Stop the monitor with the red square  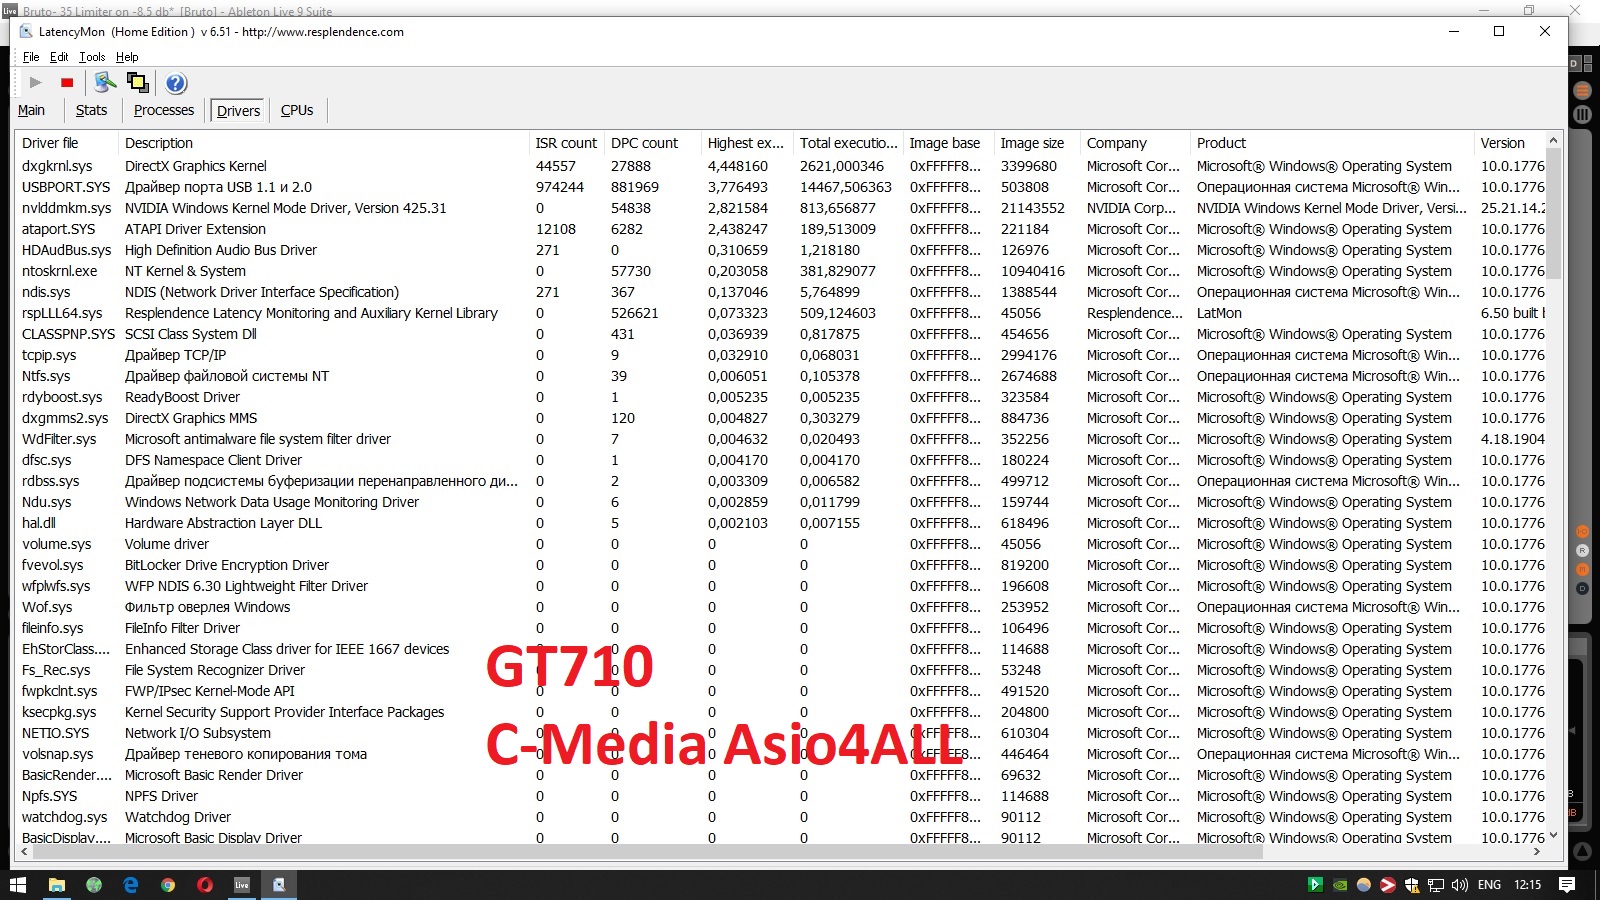pyautogui.click(x=67, y=83)
